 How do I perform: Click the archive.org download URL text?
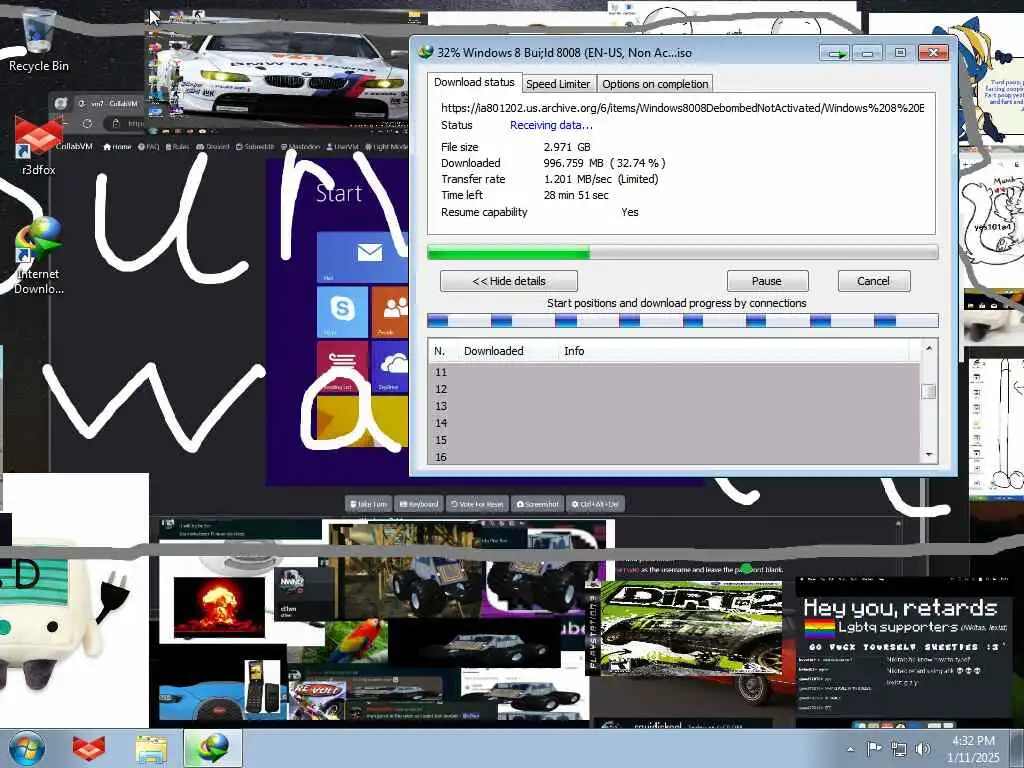pyautogui.click(x=682, y=108)
